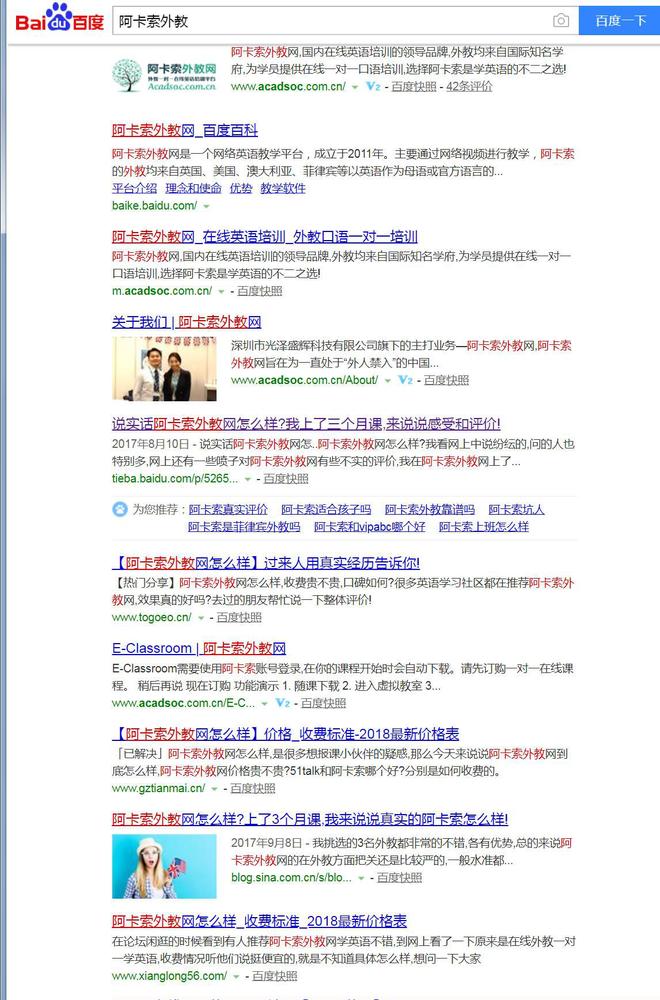
Task: Click the 百度一下 search button
Action: (x=619, y=20)
